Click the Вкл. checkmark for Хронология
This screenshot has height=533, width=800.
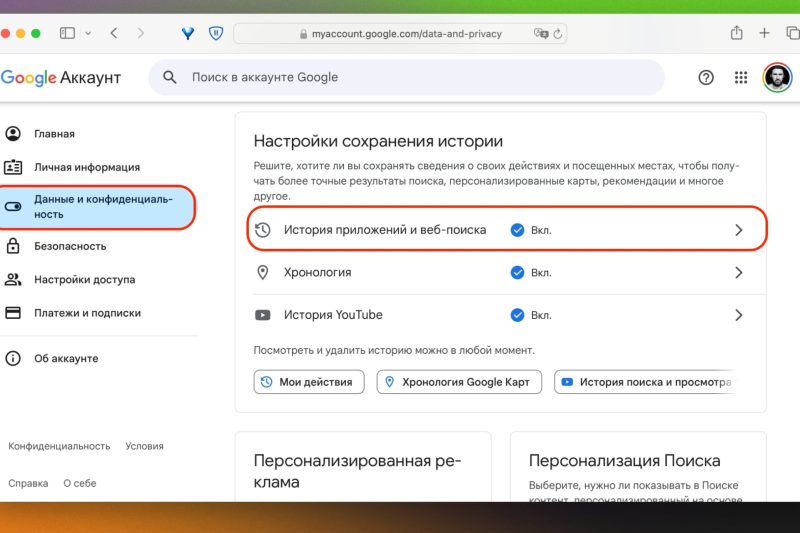click(517, 272)
